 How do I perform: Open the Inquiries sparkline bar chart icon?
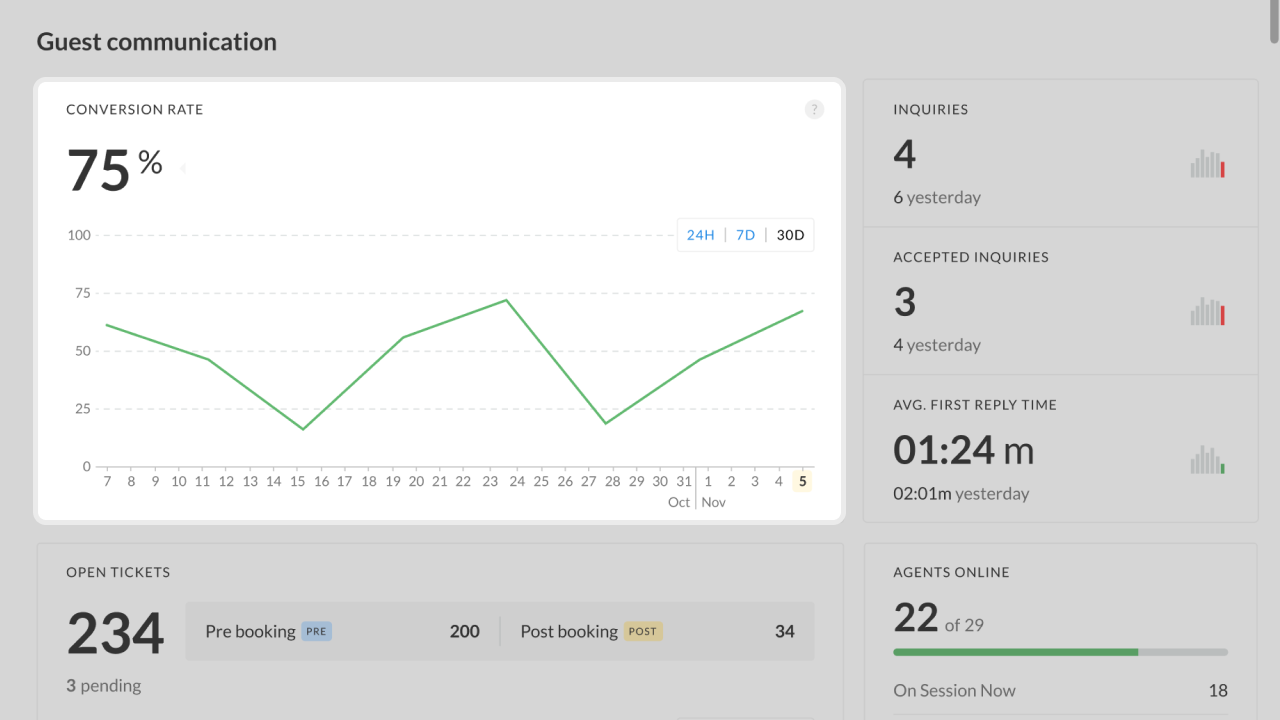click(x=1207, y=165)
